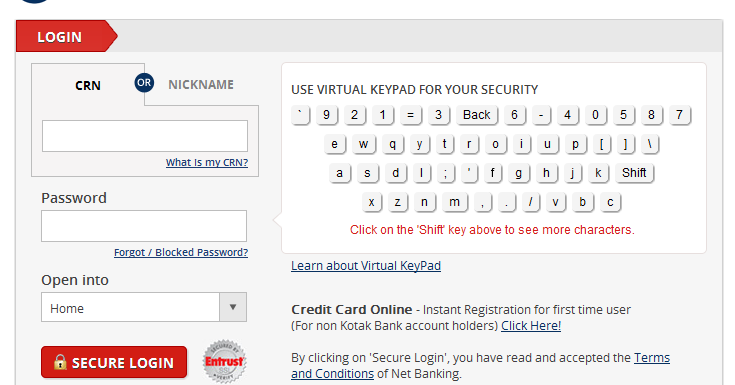This screenshot has width=735, height=385.
Task: Tap the semicolon key on virtual keypad
Action: click(x=445, y=173)
